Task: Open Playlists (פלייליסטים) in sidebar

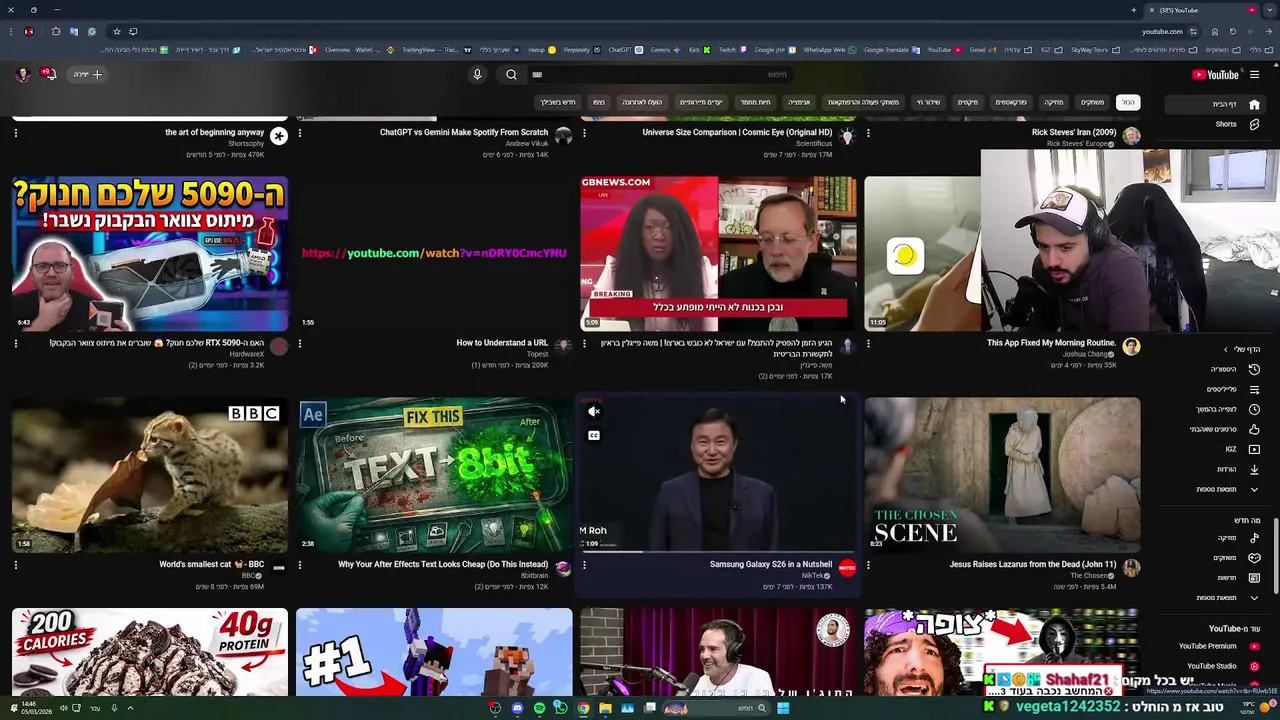Action: [x=1234, y=389]
